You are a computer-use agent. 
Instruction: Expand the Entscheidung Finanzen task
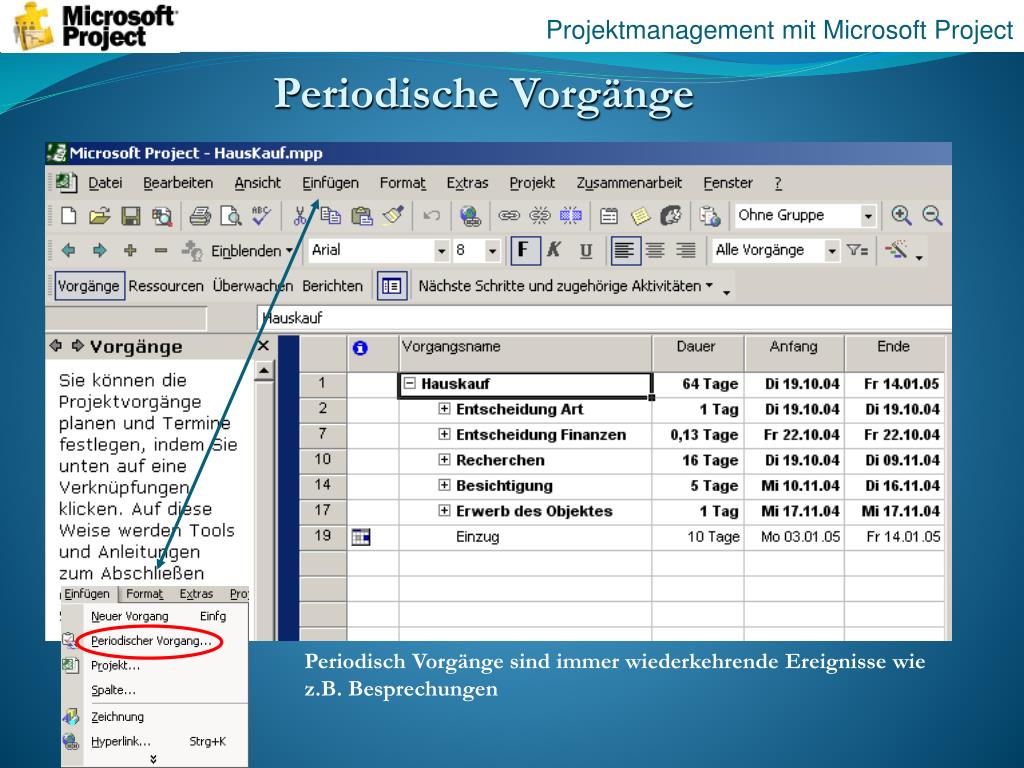click(x=444, y=434)
